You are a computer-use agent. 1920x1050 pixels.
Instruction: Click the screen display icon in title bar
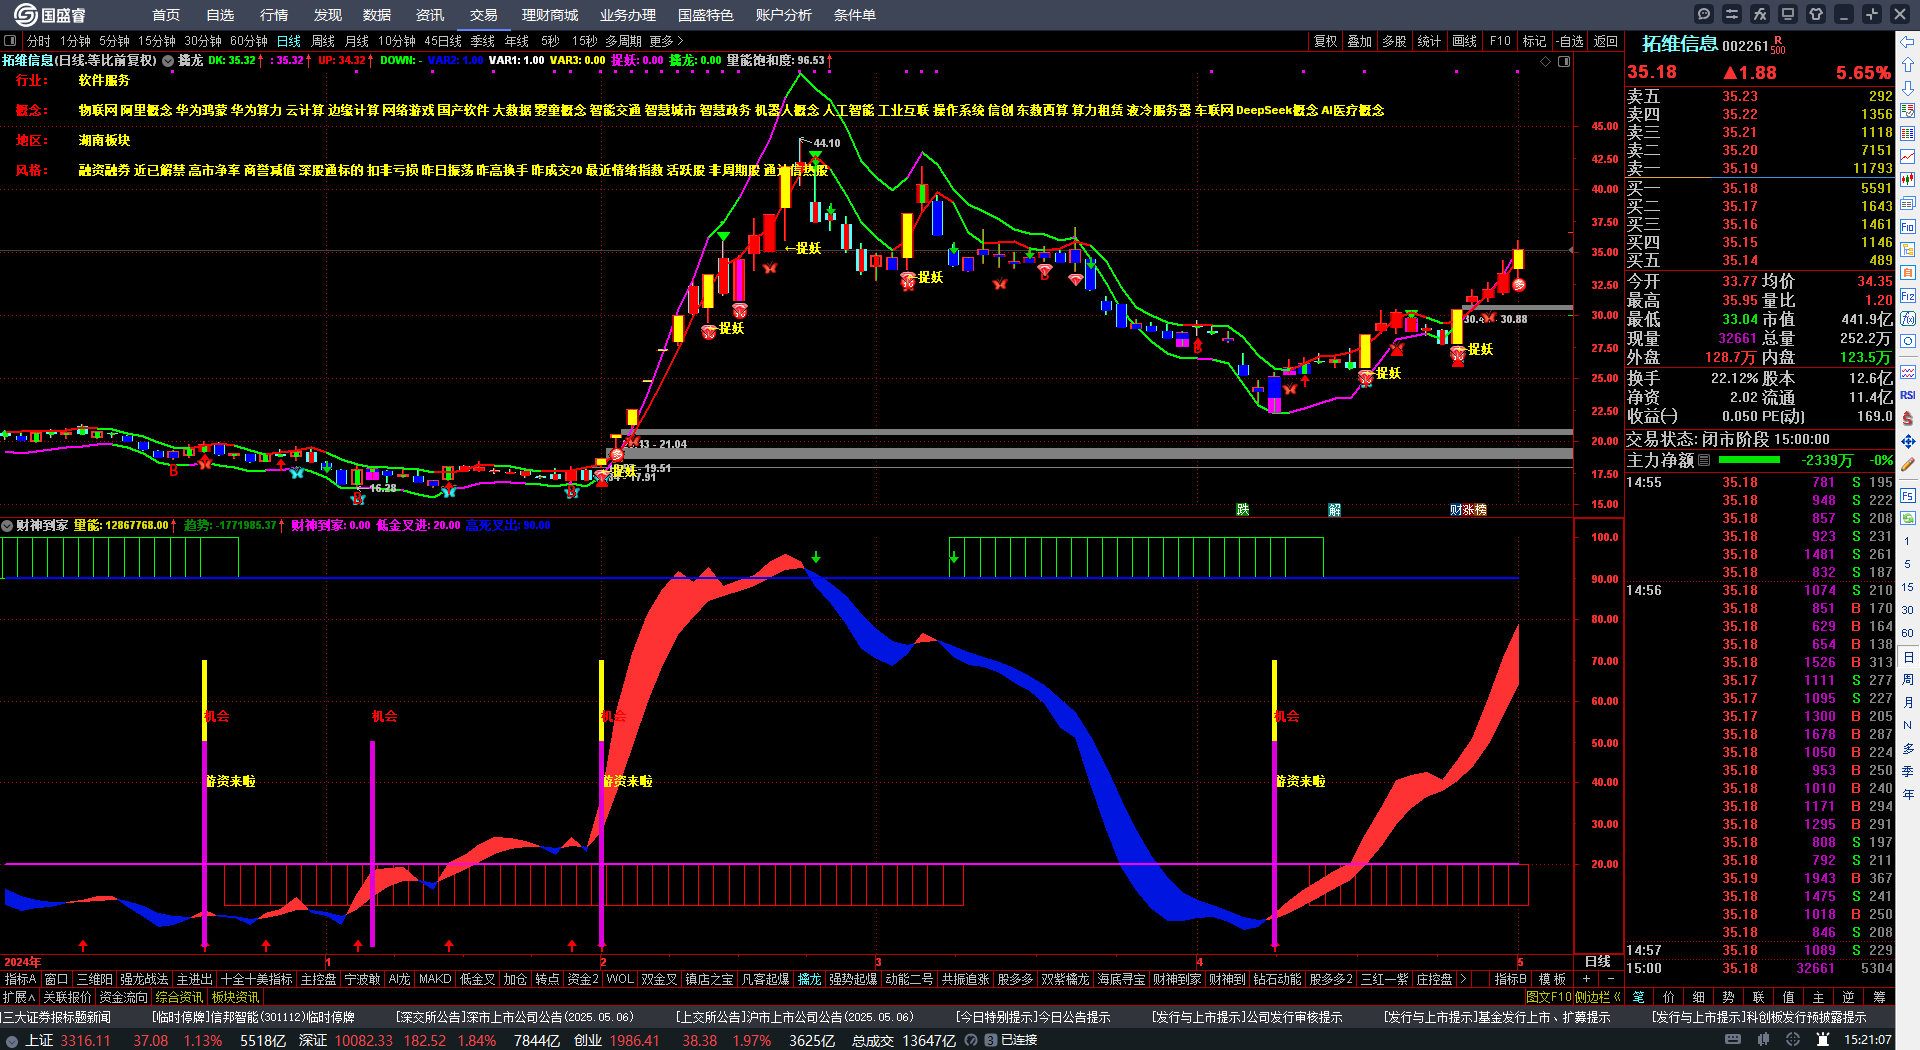1788,14
